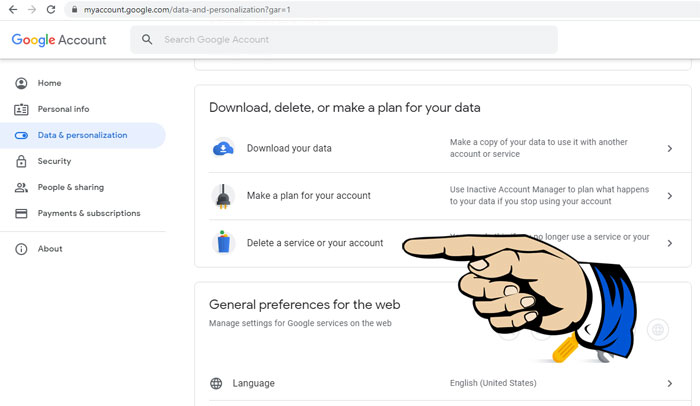Click the address bar URL

(187, 9)
